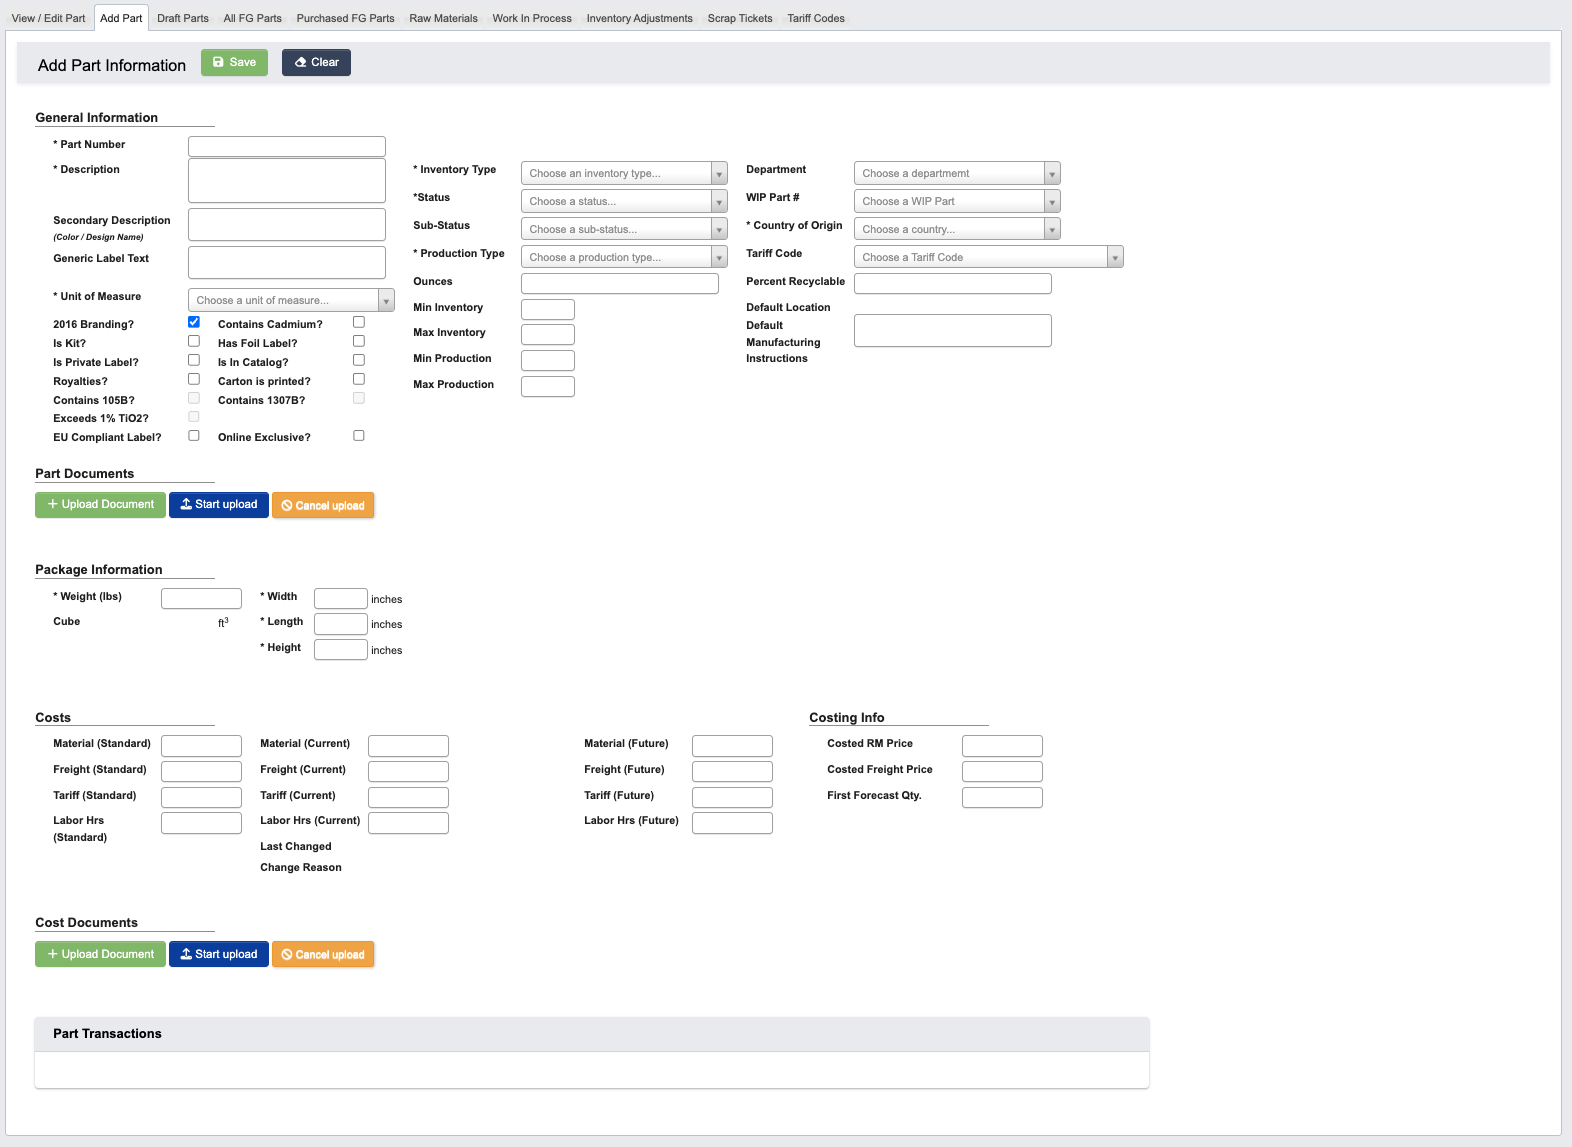Click the Secondary Description field

point(287,224)
